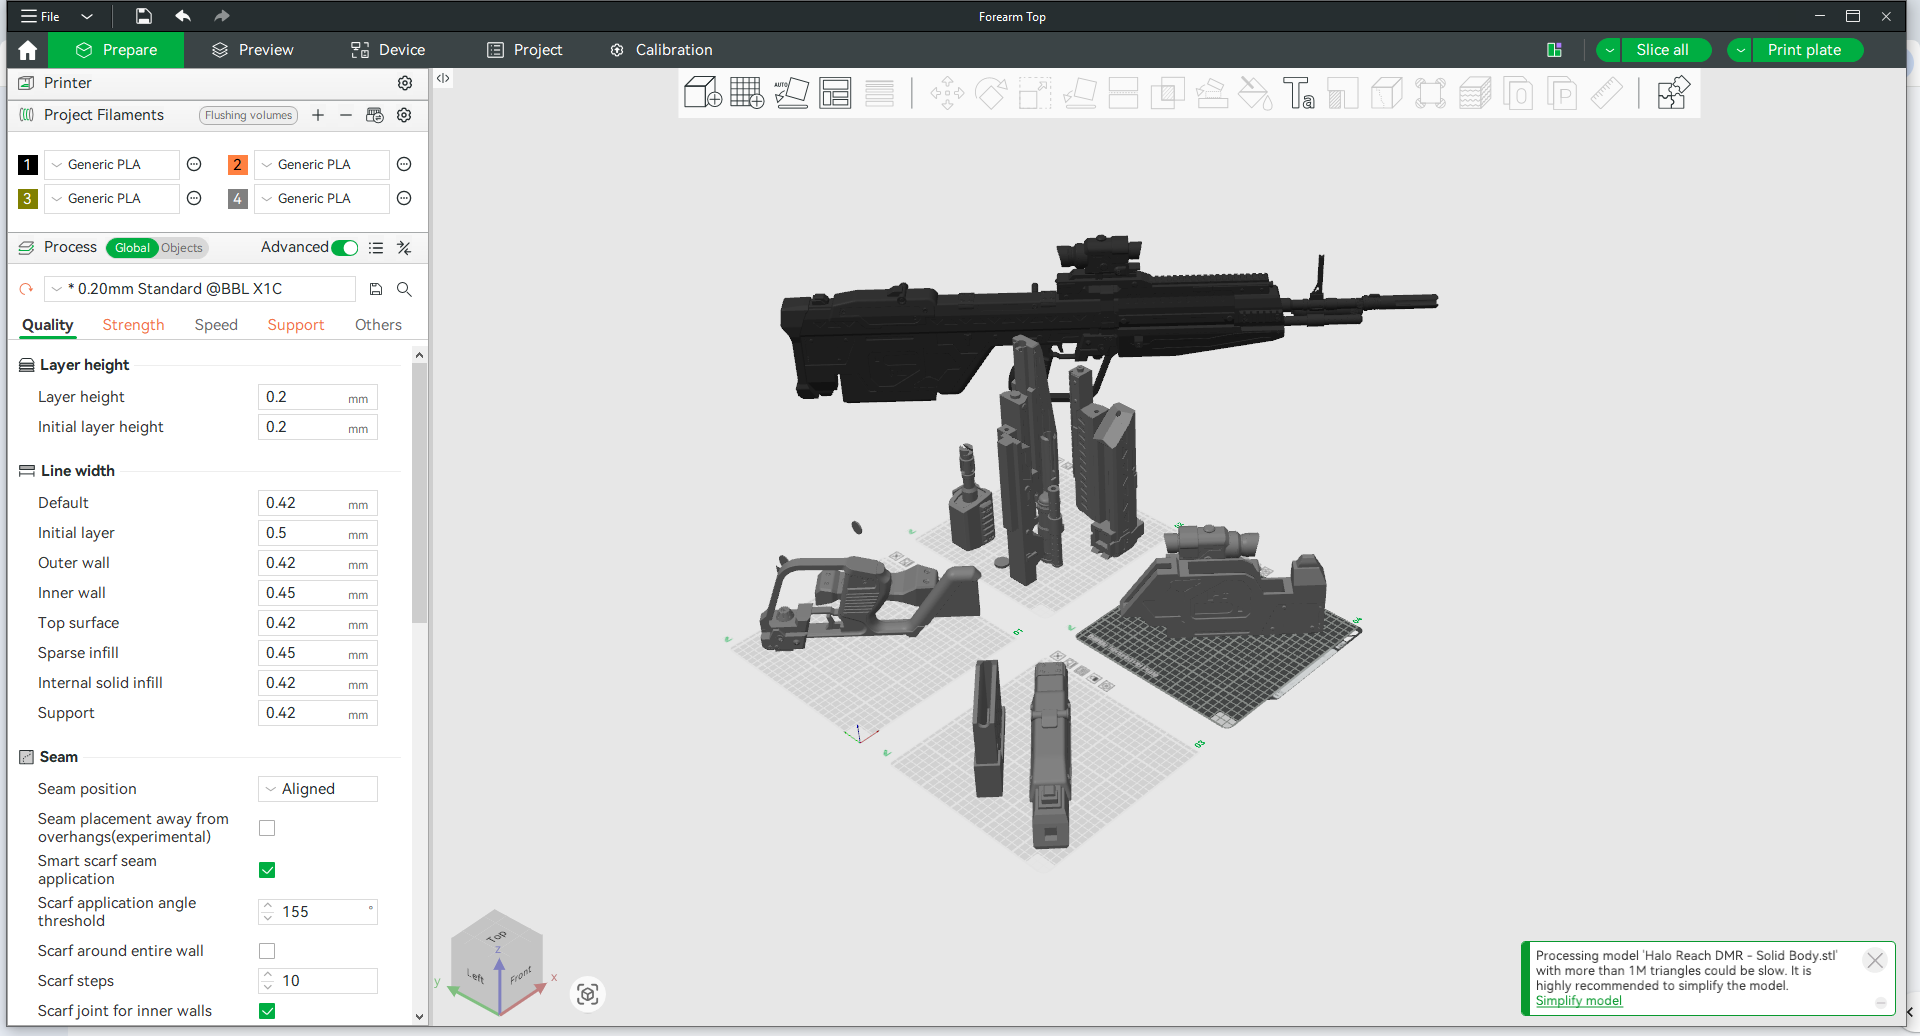
Task: Open filament 1 Generic PLA dropdown
Action: (x=112, y=164)
